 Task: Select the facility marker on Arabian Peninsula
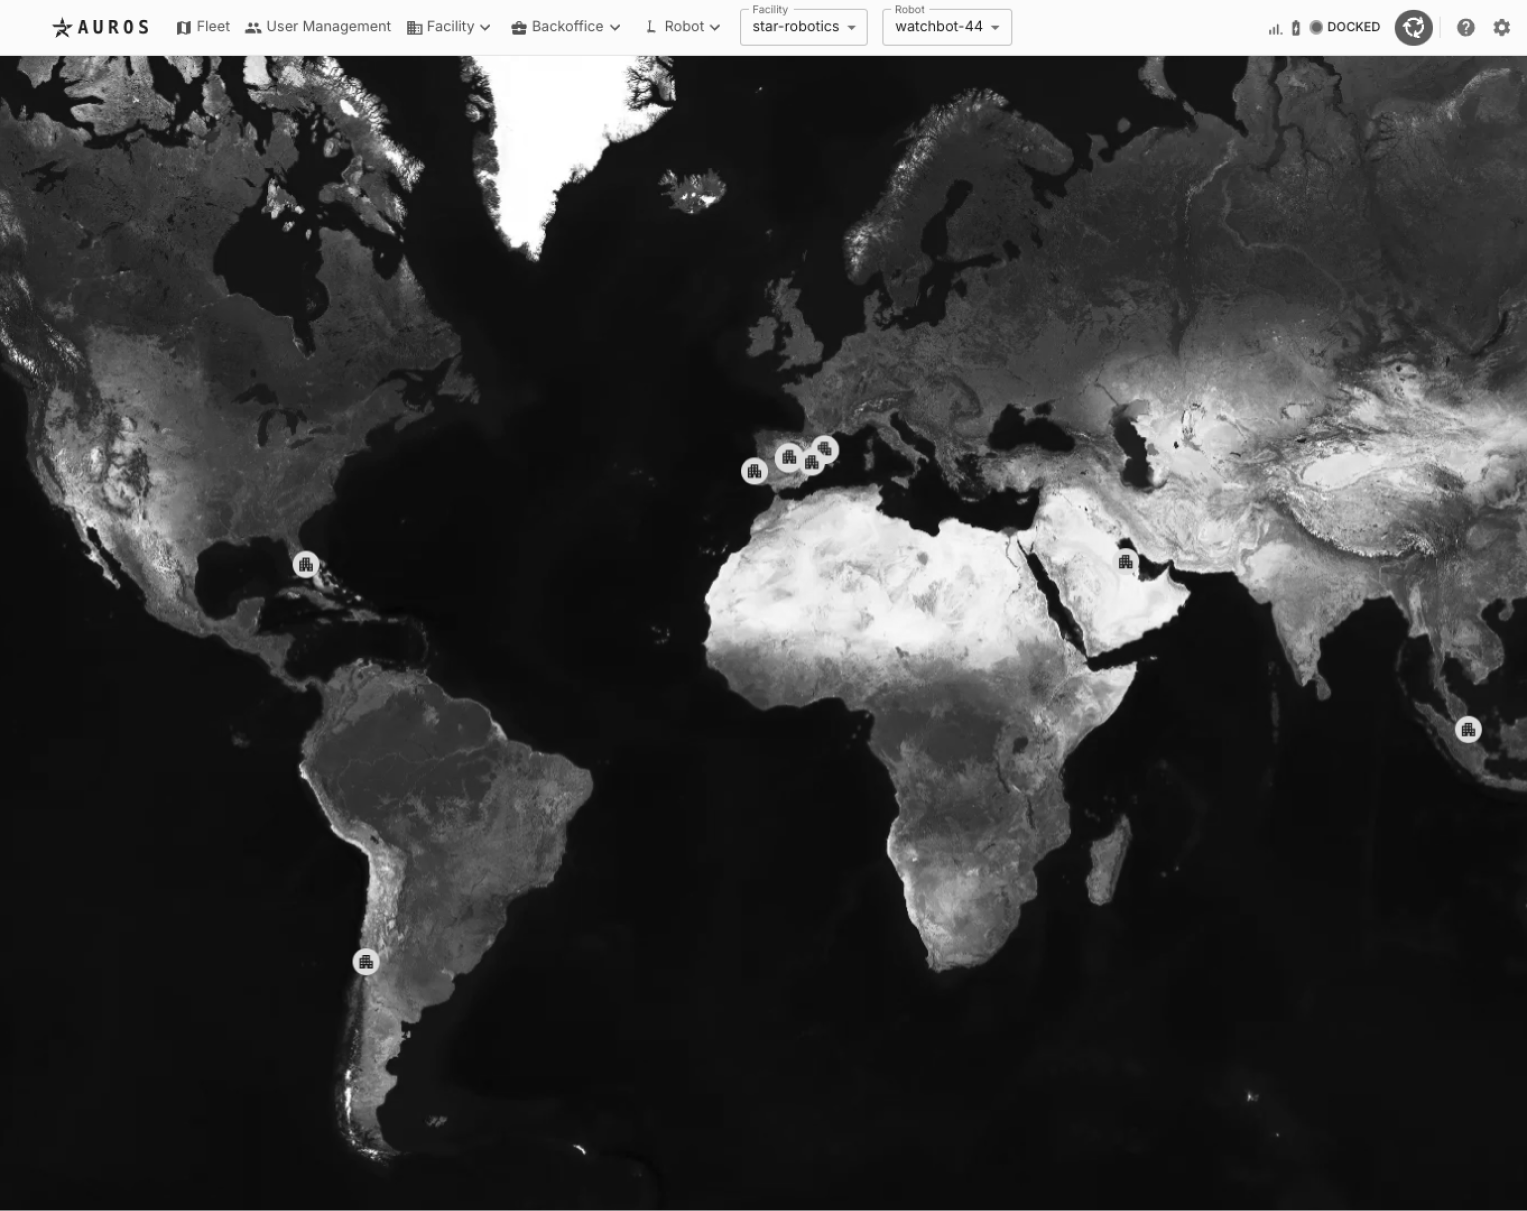1126,562
